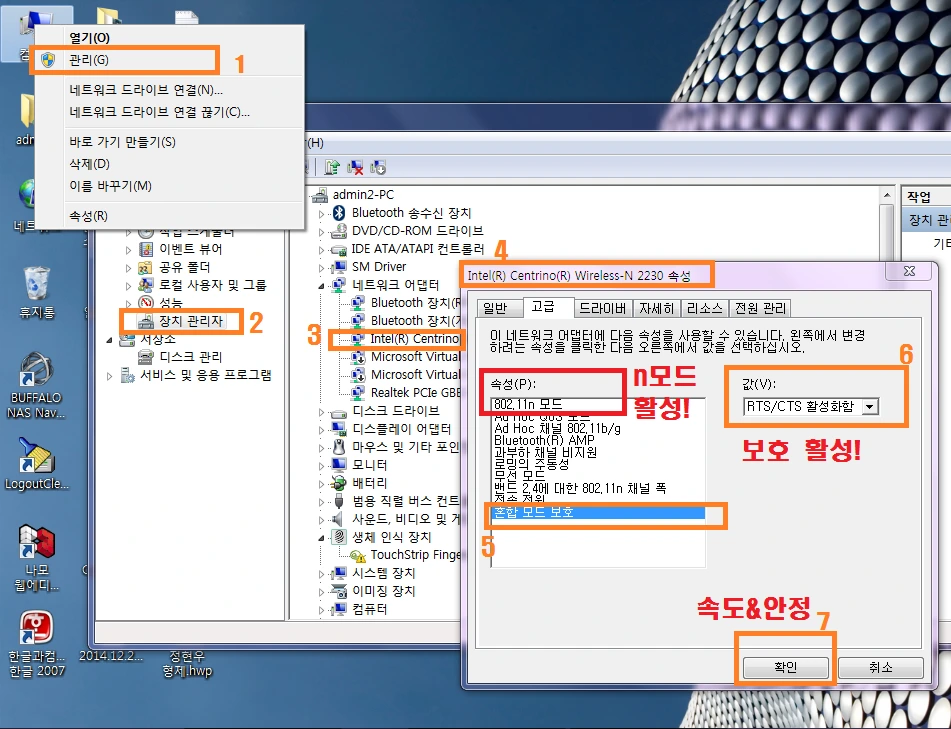This screenshot has height=729, width=951.
Task: Choose 바로 가기 만들기(S) menu item
Action: [x=169, y=142]
